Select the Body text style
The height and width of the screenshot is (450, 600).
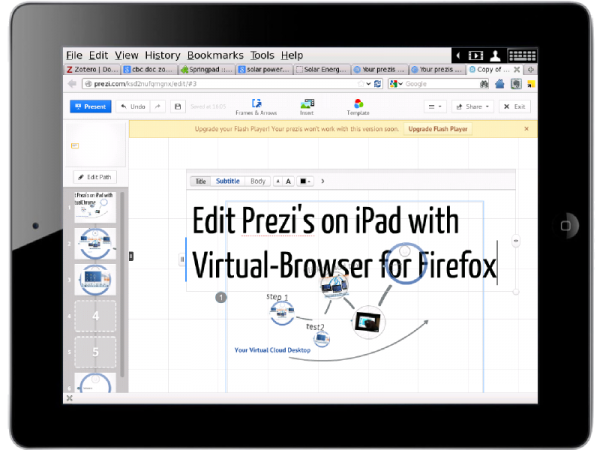258,181
